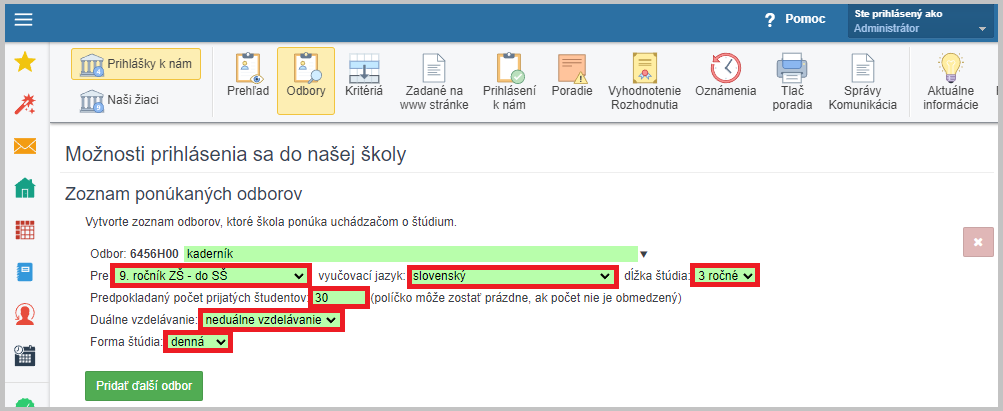
Task: Open Správy Komunikácia toolbar item
Action: click(x=863, y=81)
